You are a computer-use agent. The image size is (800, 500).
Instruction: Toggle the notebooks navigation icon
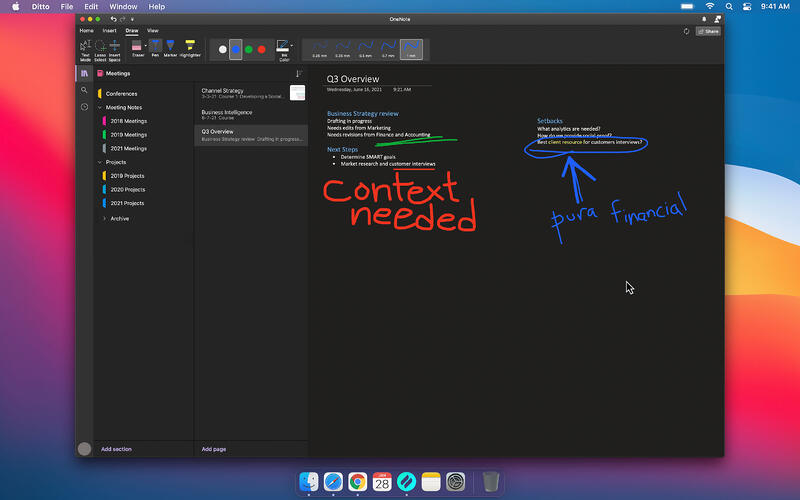click(84, 73)
